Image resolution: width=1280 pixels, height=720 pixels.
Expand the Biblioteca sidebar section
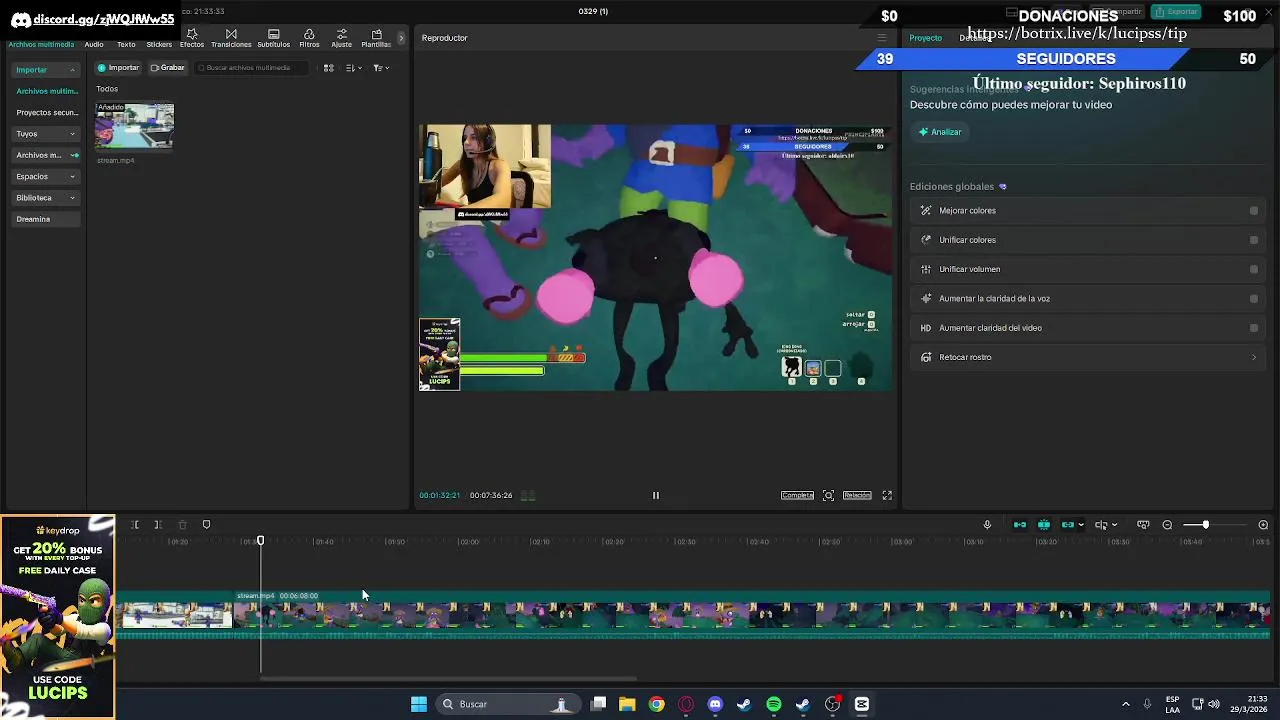(72, 198)
